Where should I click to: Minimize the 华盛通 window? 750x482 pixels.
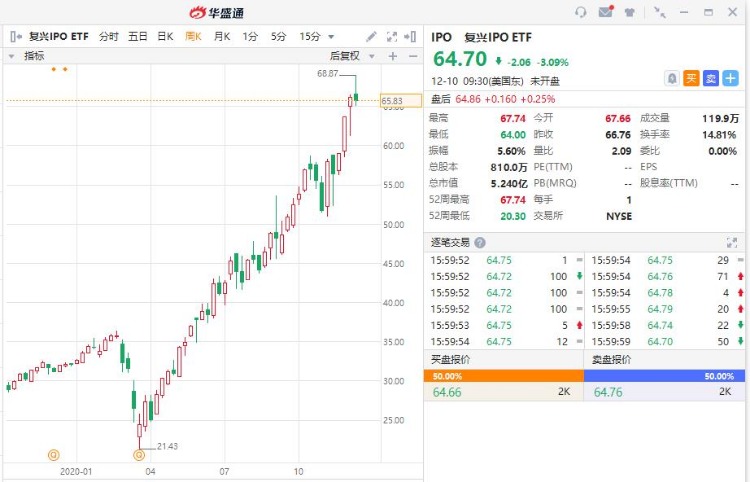pyautogui.click(x=684, y=12)
